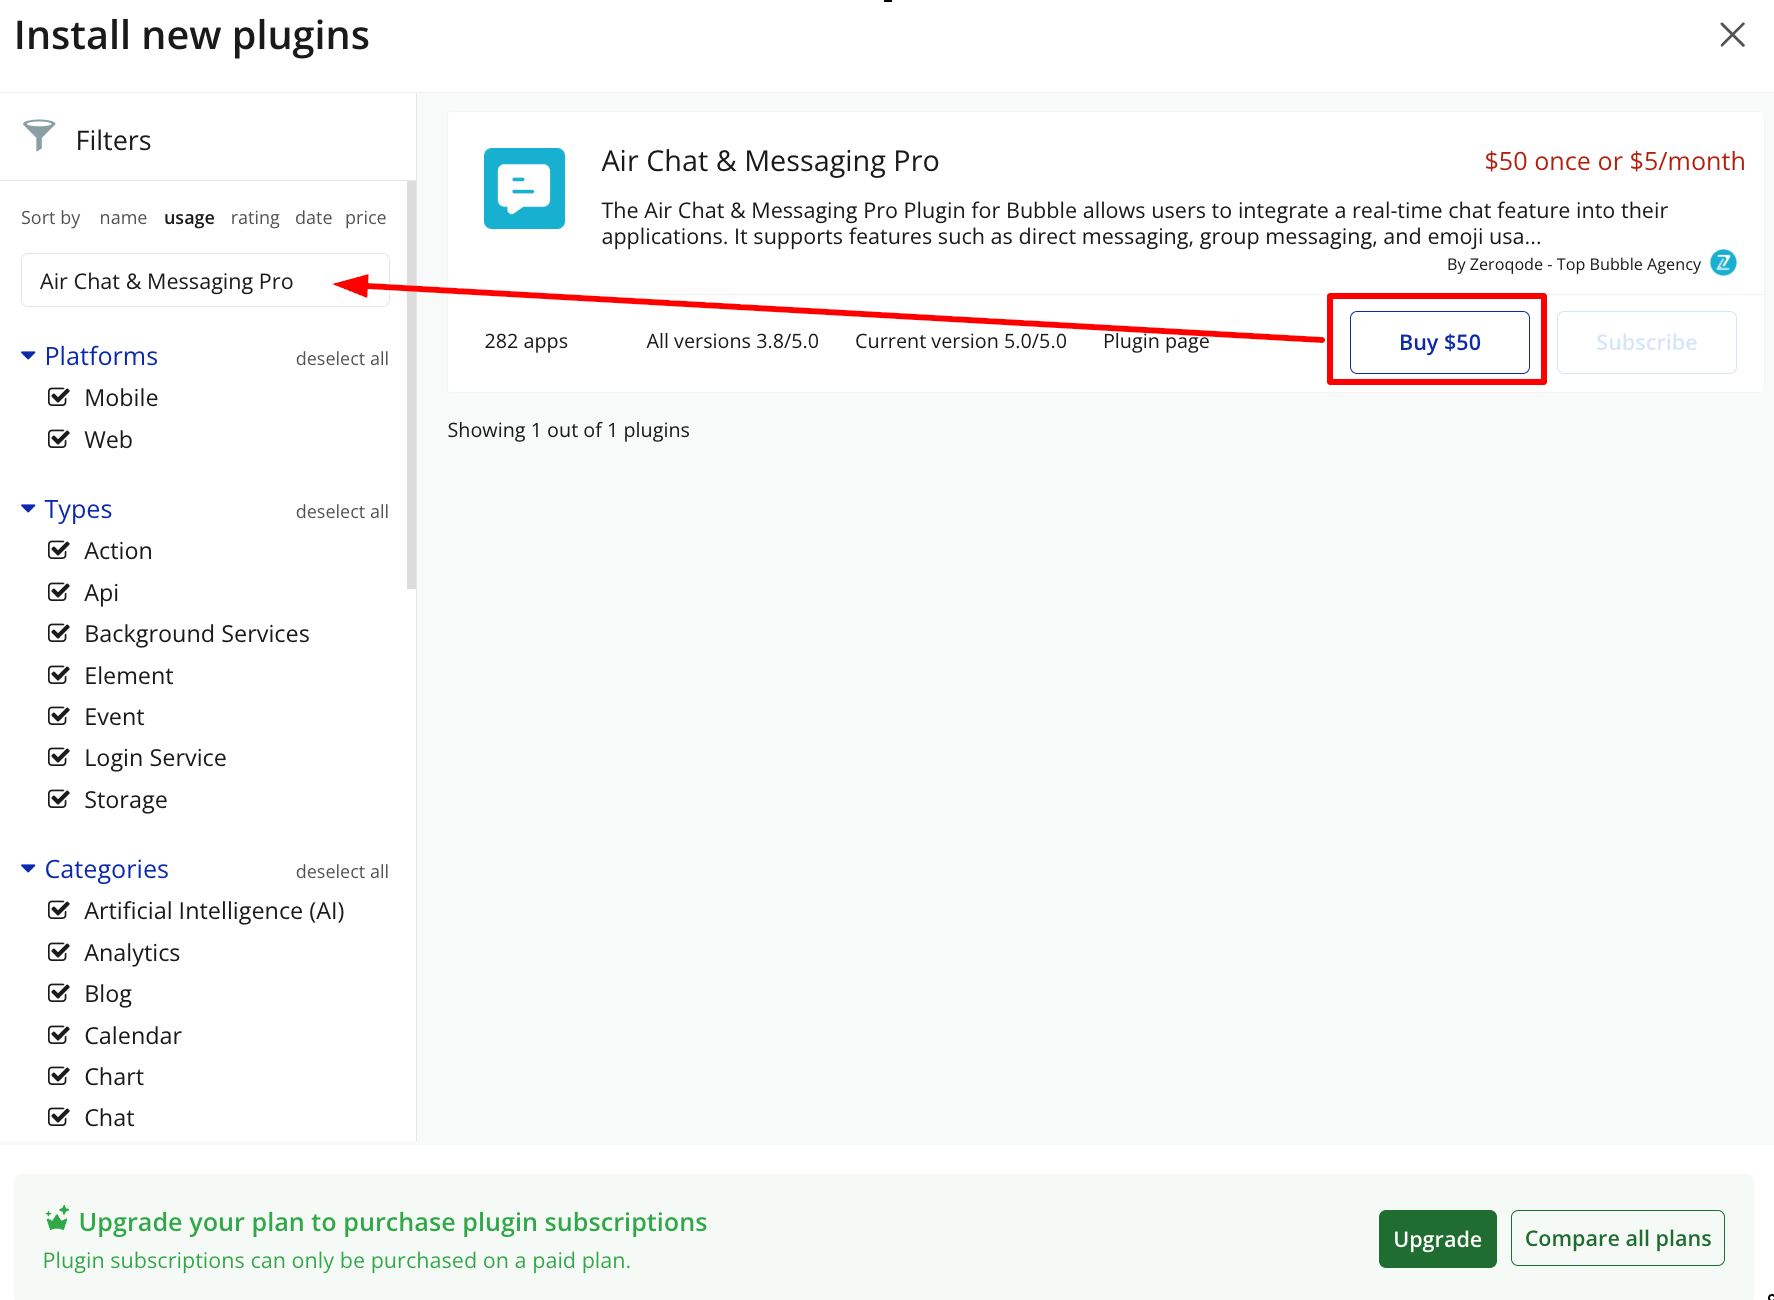Uncheck the Mobile platform checkbox
Screen dimensions: 1774x1300
pos(59,397)
